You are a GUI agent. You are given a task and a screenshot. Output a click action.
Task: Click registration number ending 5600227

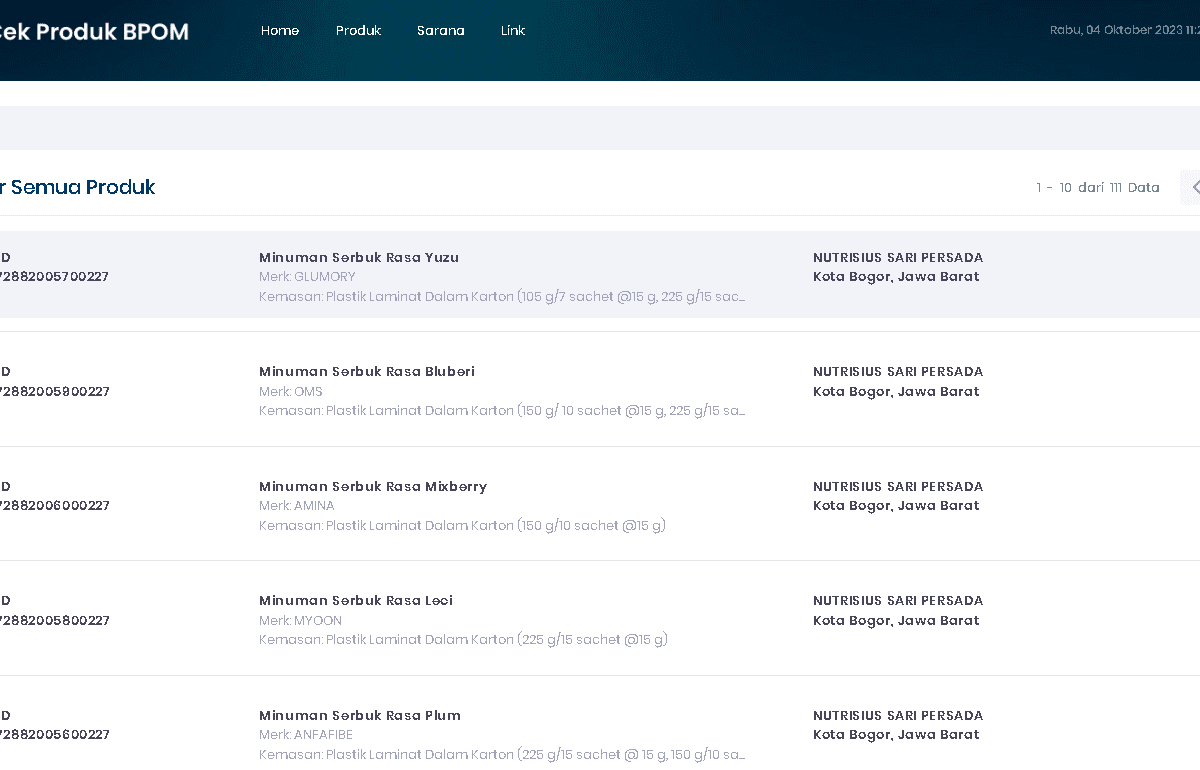[54, 735]
